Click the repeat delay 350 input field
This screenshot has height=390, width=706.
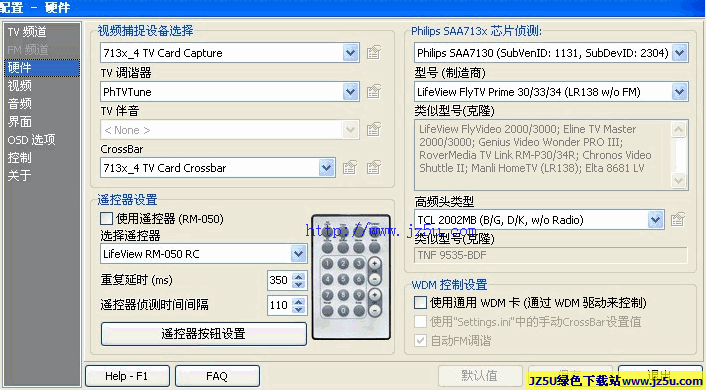click(280, 280)
